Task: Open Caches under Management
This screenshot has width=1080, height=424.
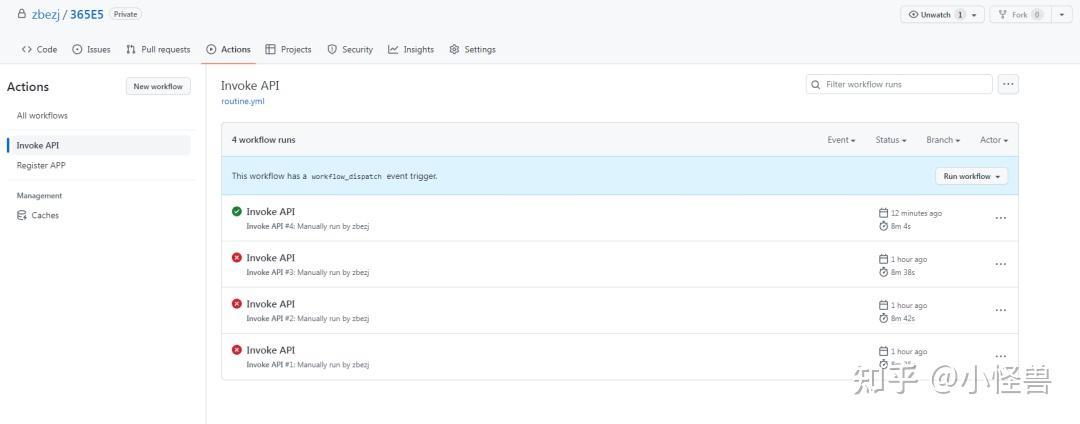Action: tap(45, 215)
